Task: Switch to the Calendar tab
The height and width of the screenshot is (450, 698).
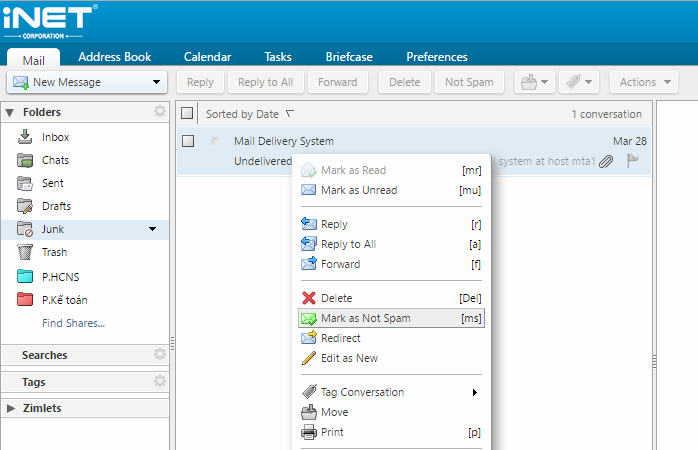Action: click(x=207, y=57)
